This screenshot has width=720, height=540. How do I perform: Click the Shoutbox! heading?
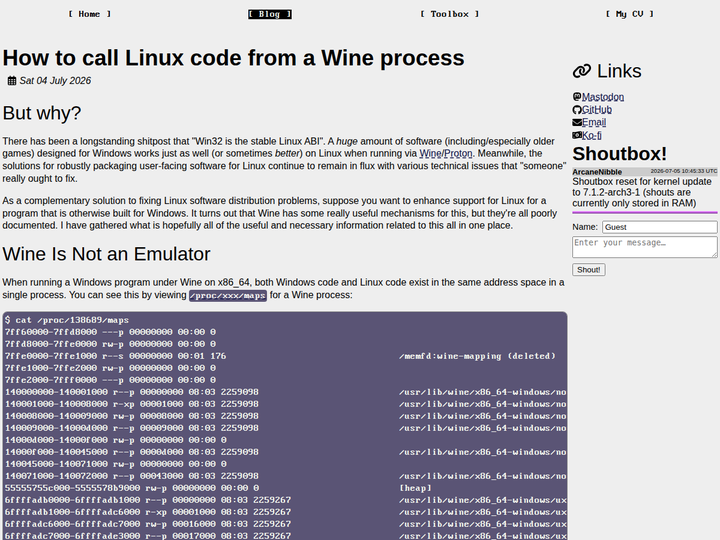point(619,154)
